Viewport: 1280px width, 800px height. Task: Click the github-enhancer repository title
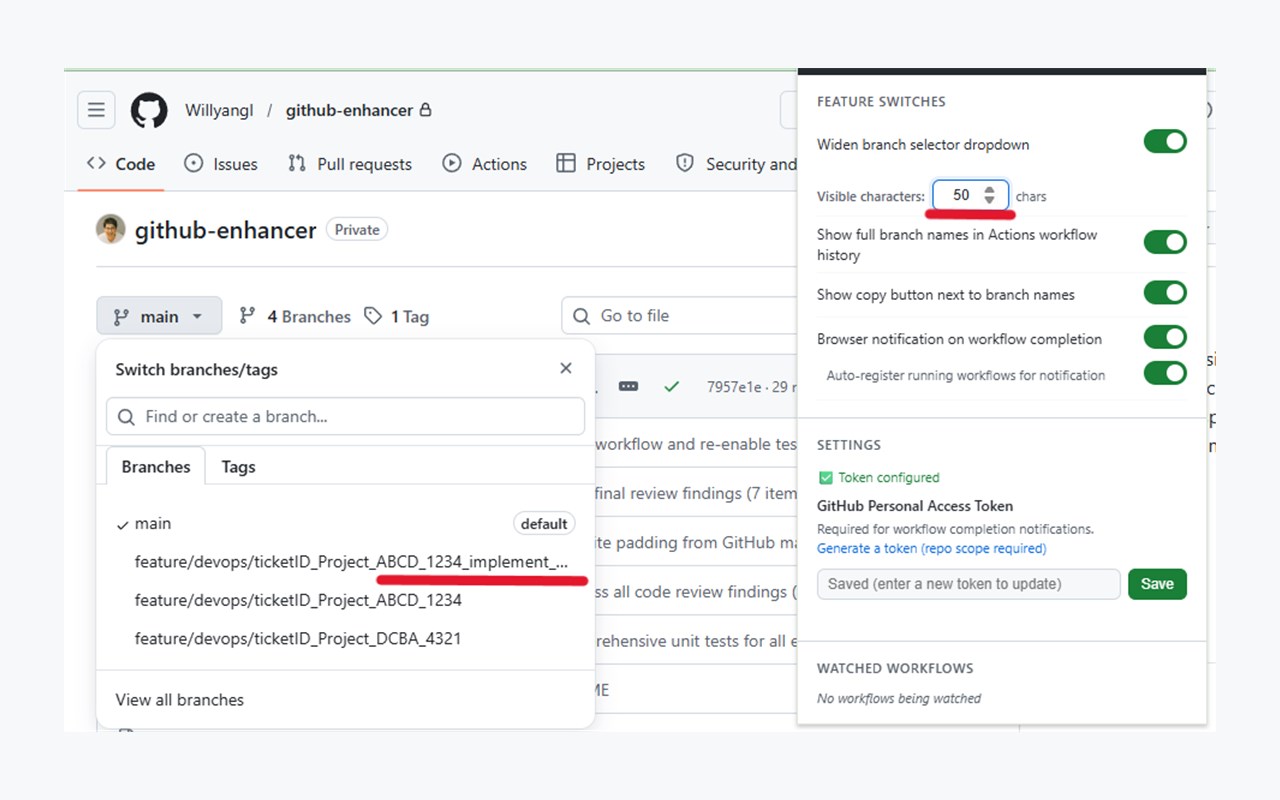point(226,230)
